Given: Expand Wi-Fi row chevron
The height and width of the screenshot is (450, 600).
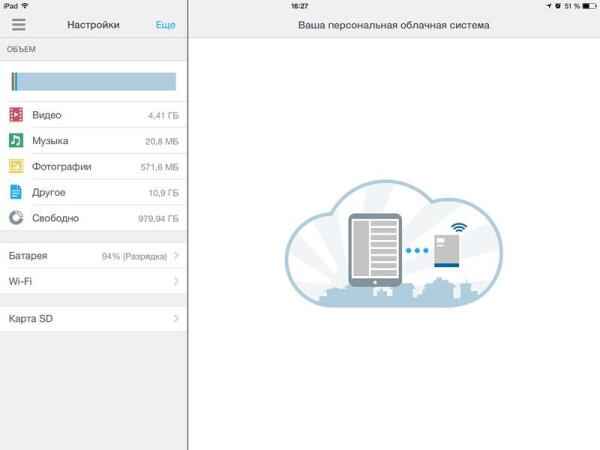Looking at the screenshot, I should point(176,282).
